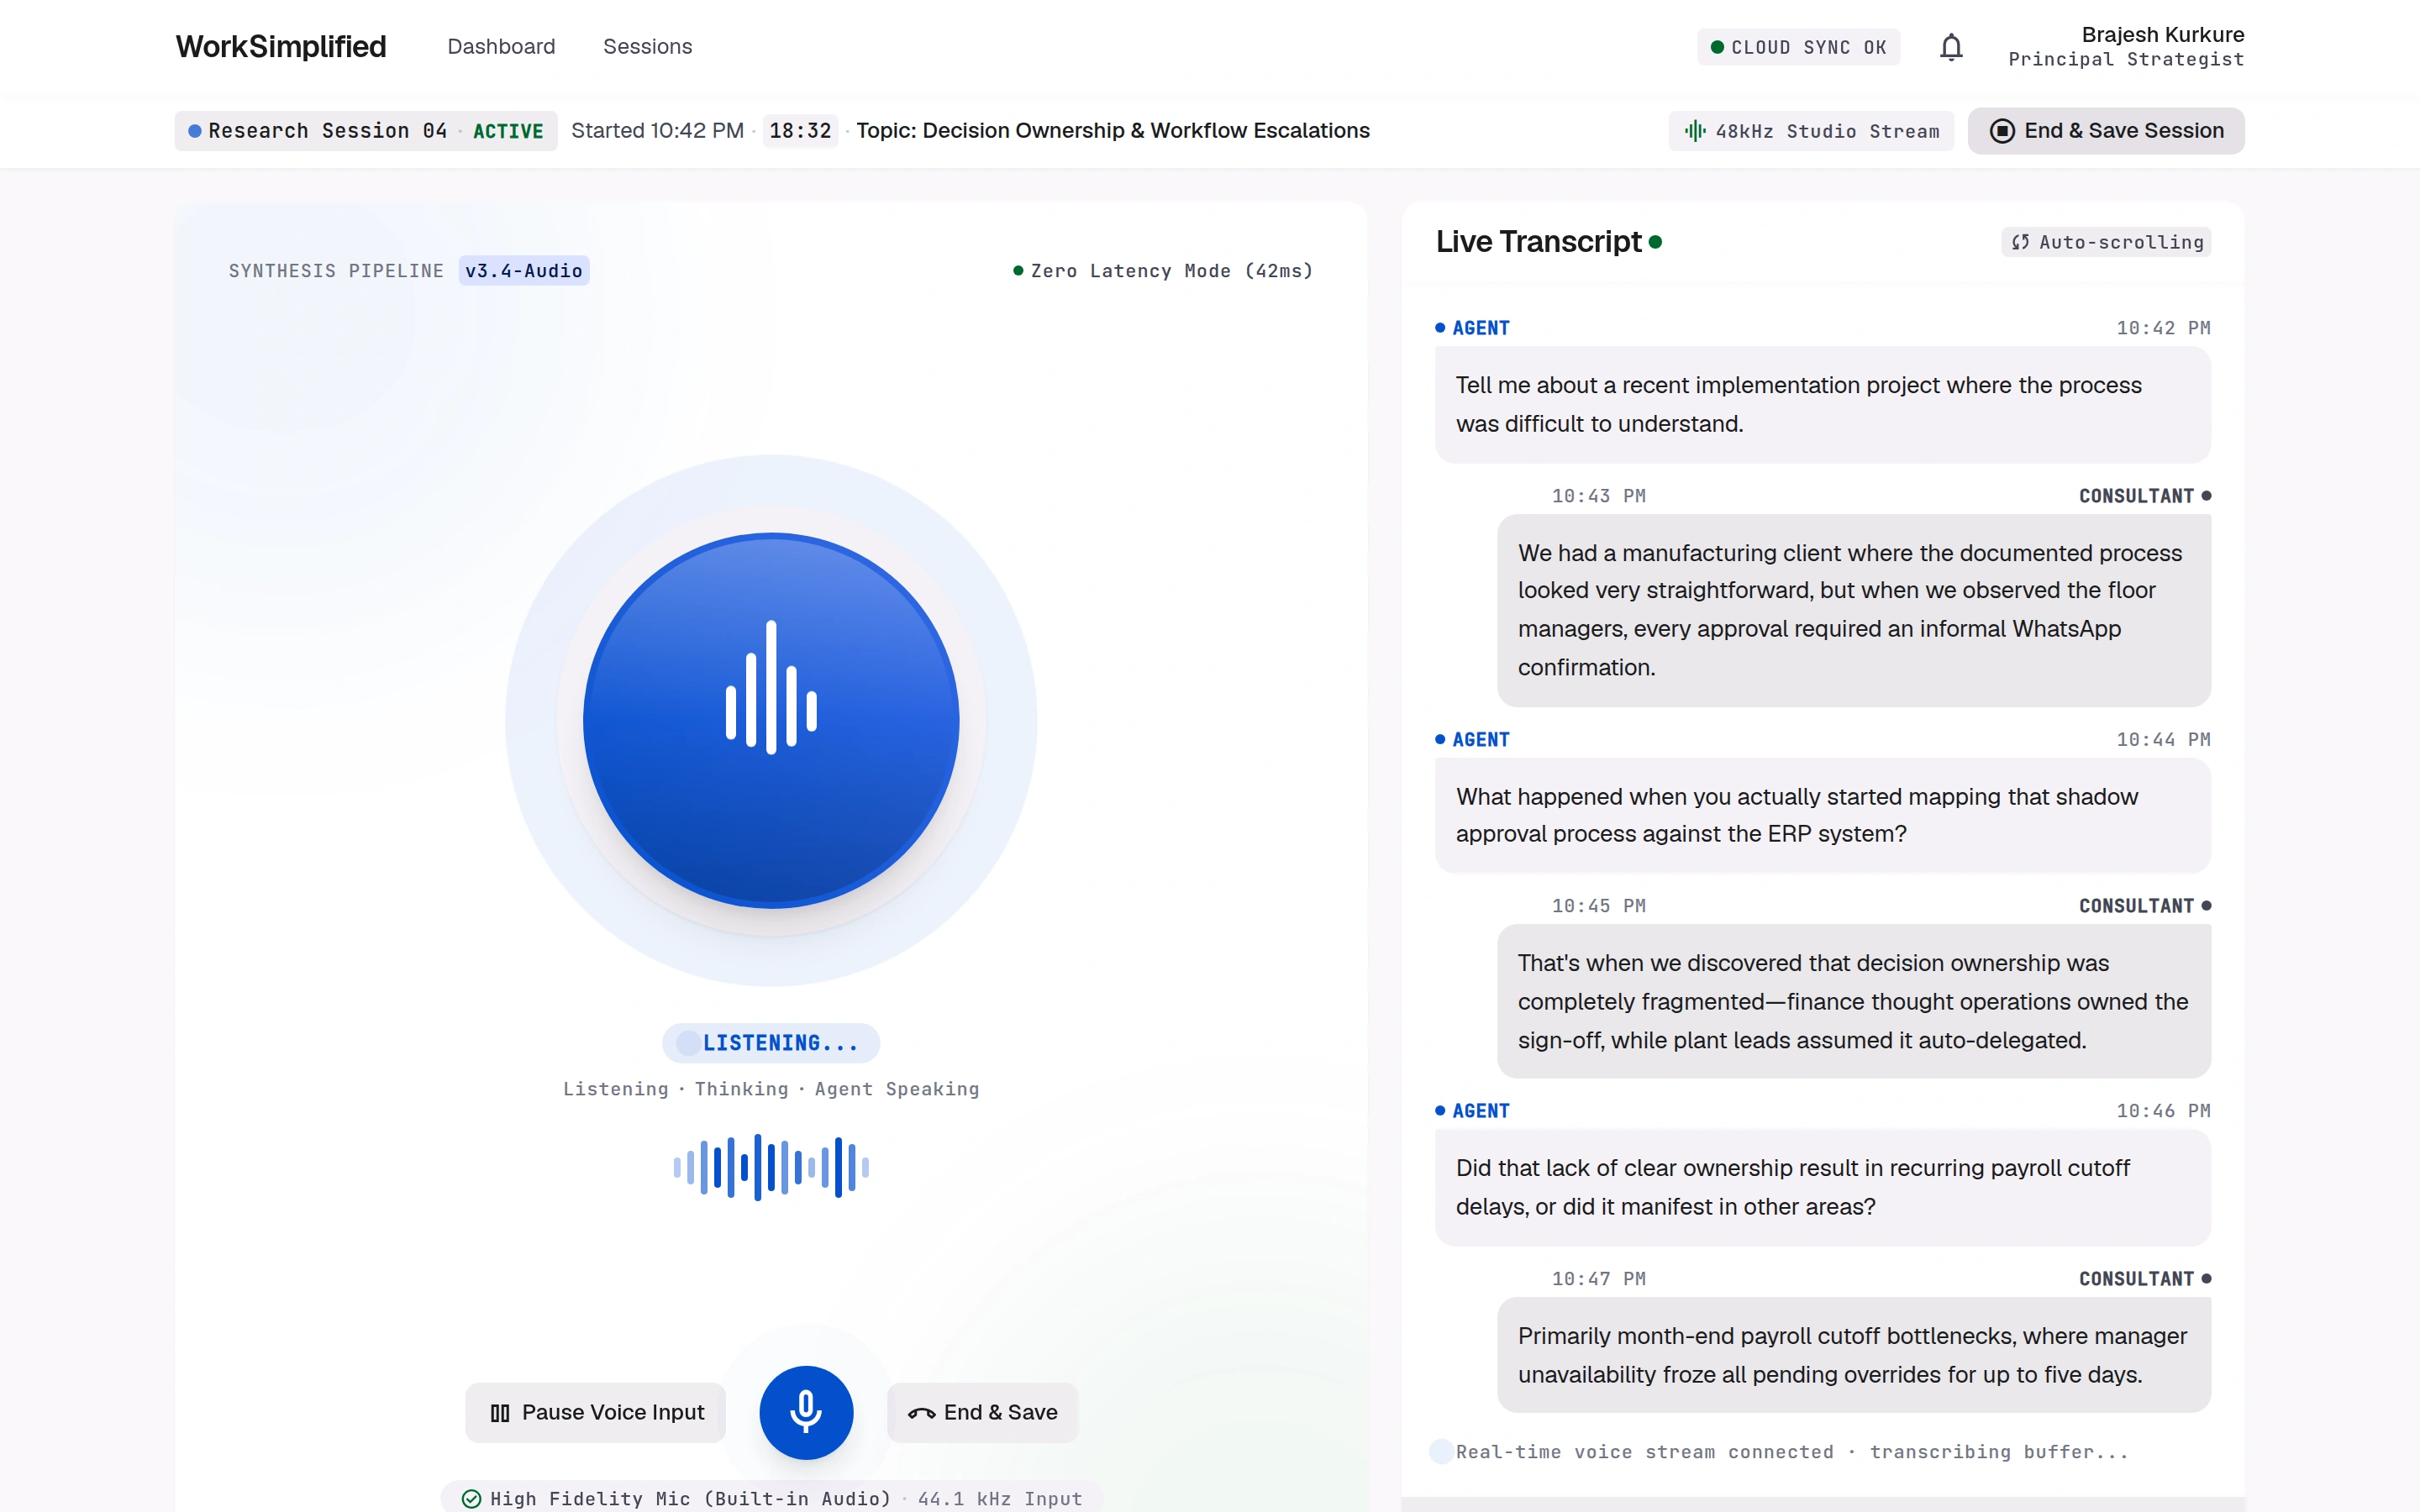Click the Zero Latency Mode (42ms) indicator
2420x1512 pixels.
pyautogui.click(x=1163, y=271)
